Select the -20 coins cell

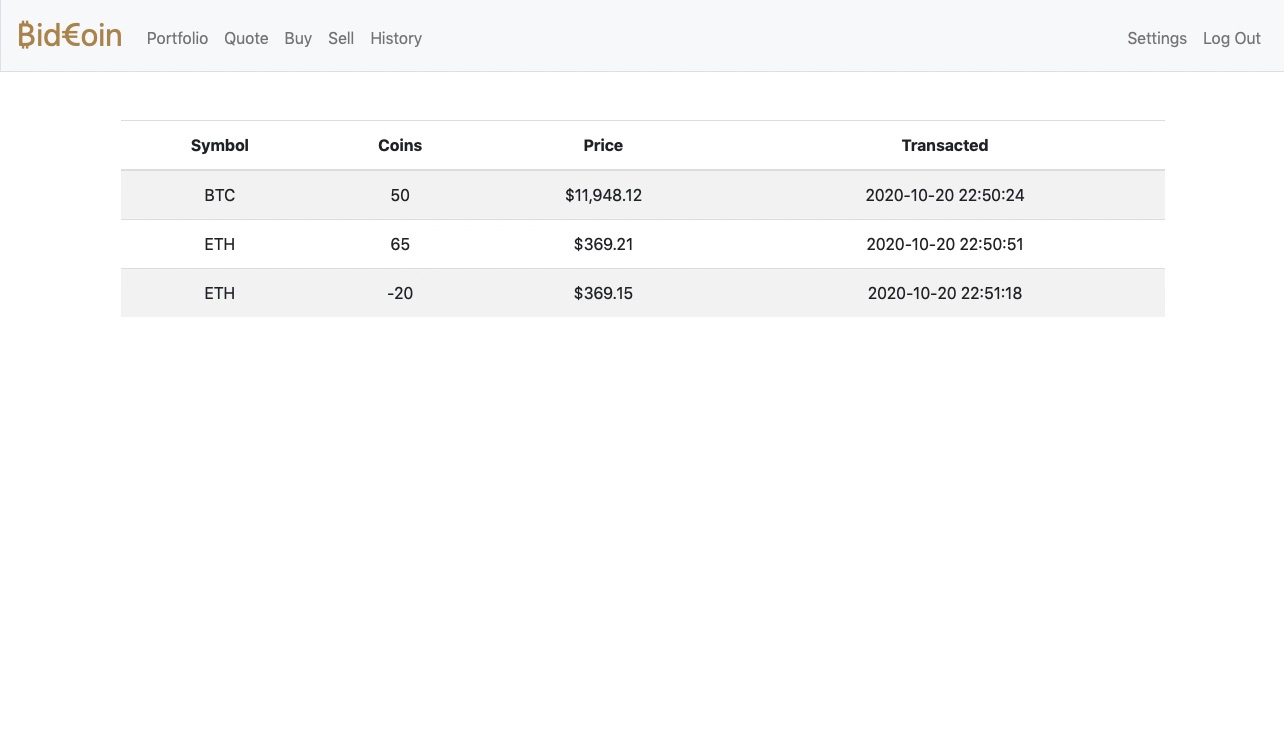click(x=400, y=293)
